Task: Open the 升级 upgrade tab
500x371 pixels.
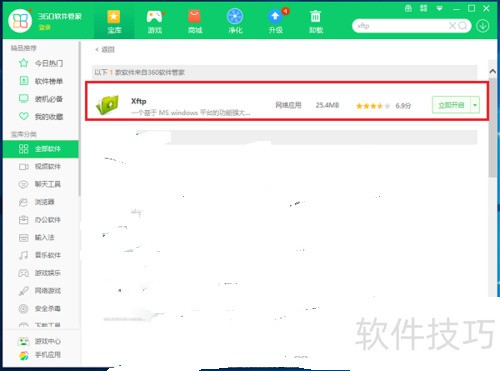Action: [276, 22]
